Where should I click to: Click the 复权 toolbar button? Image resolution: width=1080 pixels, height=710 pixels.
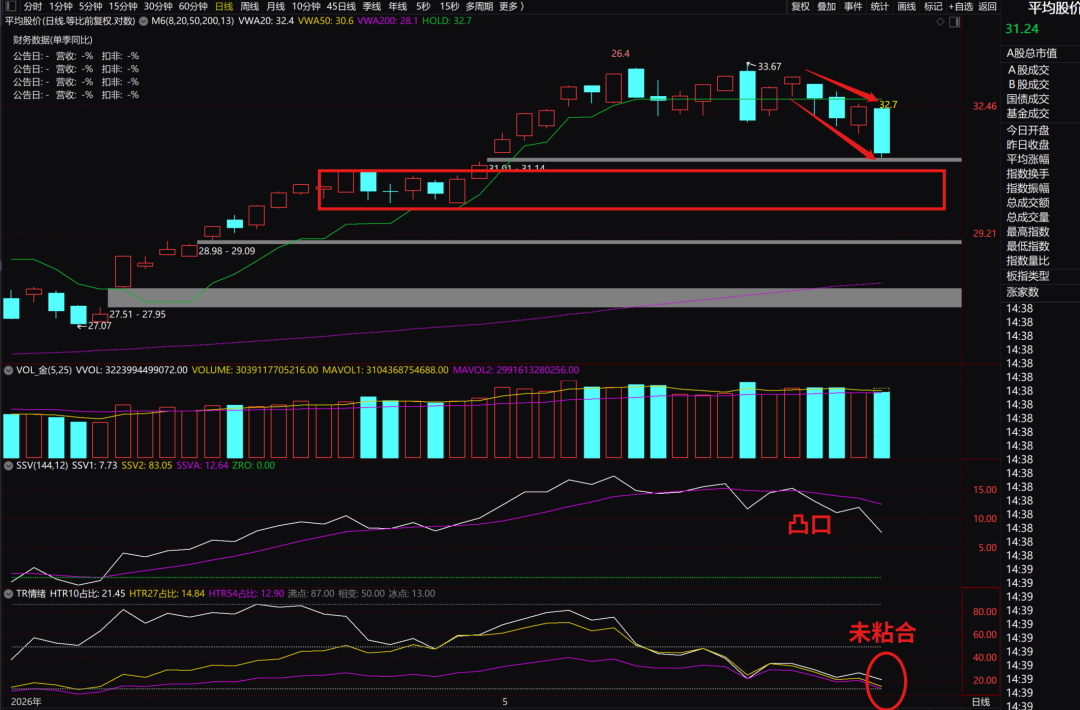pyautogui.click(x=800, y=6)
